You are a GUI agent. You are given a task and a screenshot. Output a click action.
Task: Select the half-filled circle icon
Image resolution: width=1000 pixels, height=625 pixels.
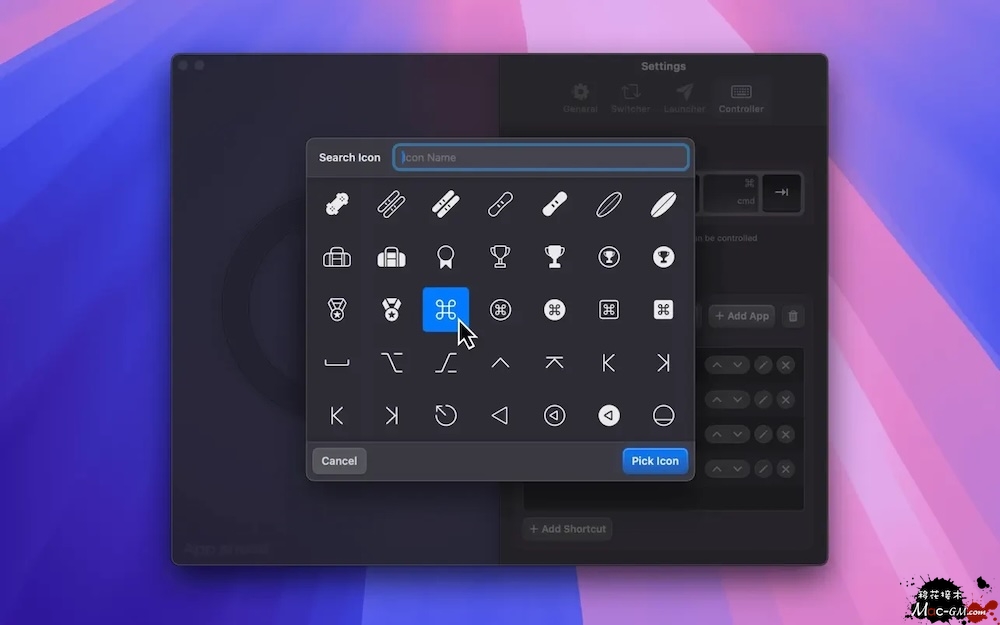click(663, 416)
